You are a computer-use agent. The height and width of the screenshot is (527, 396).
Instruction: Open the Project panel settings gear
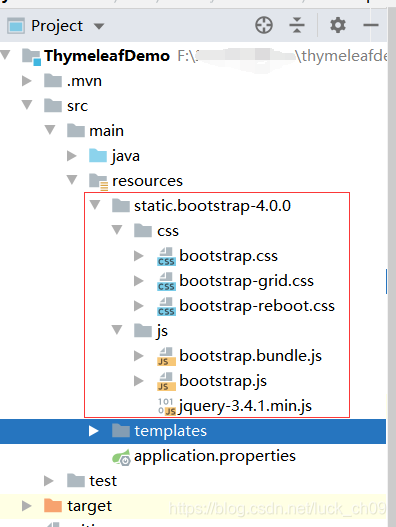[338, 25]
